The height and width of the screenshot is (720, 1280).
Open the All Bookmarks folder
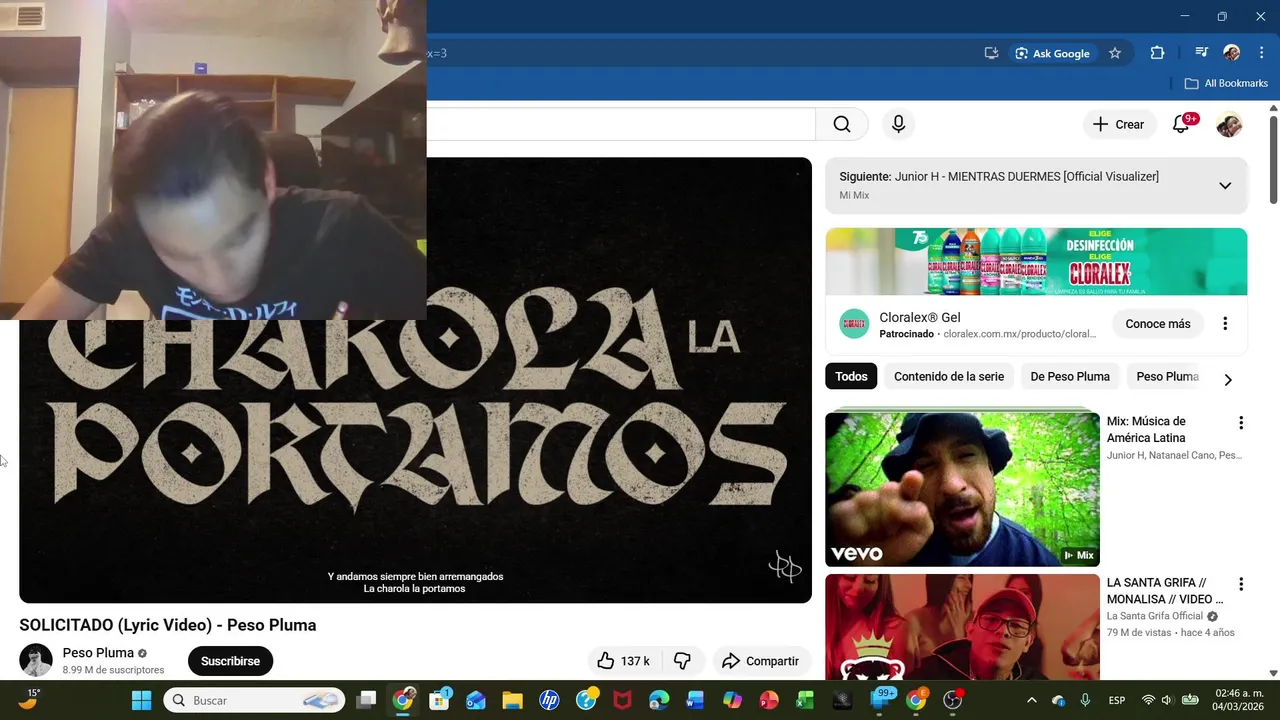1226,83
